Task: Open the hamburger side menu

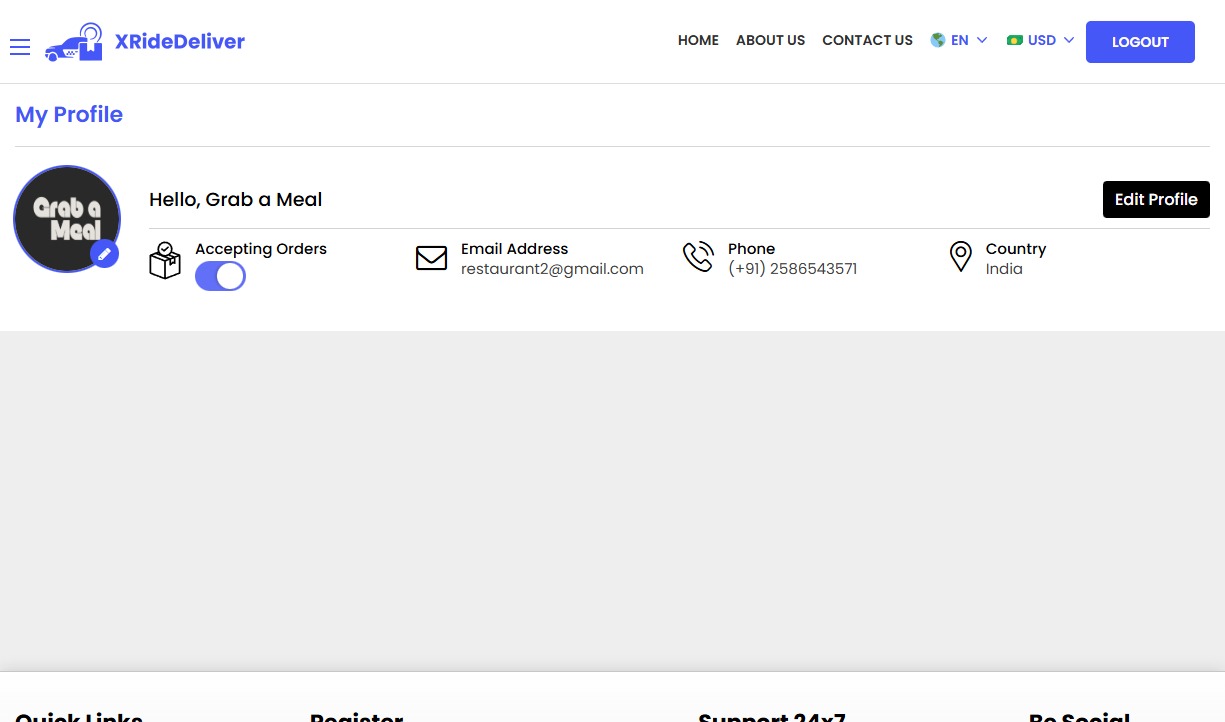Action: click(x=20, y=47)
